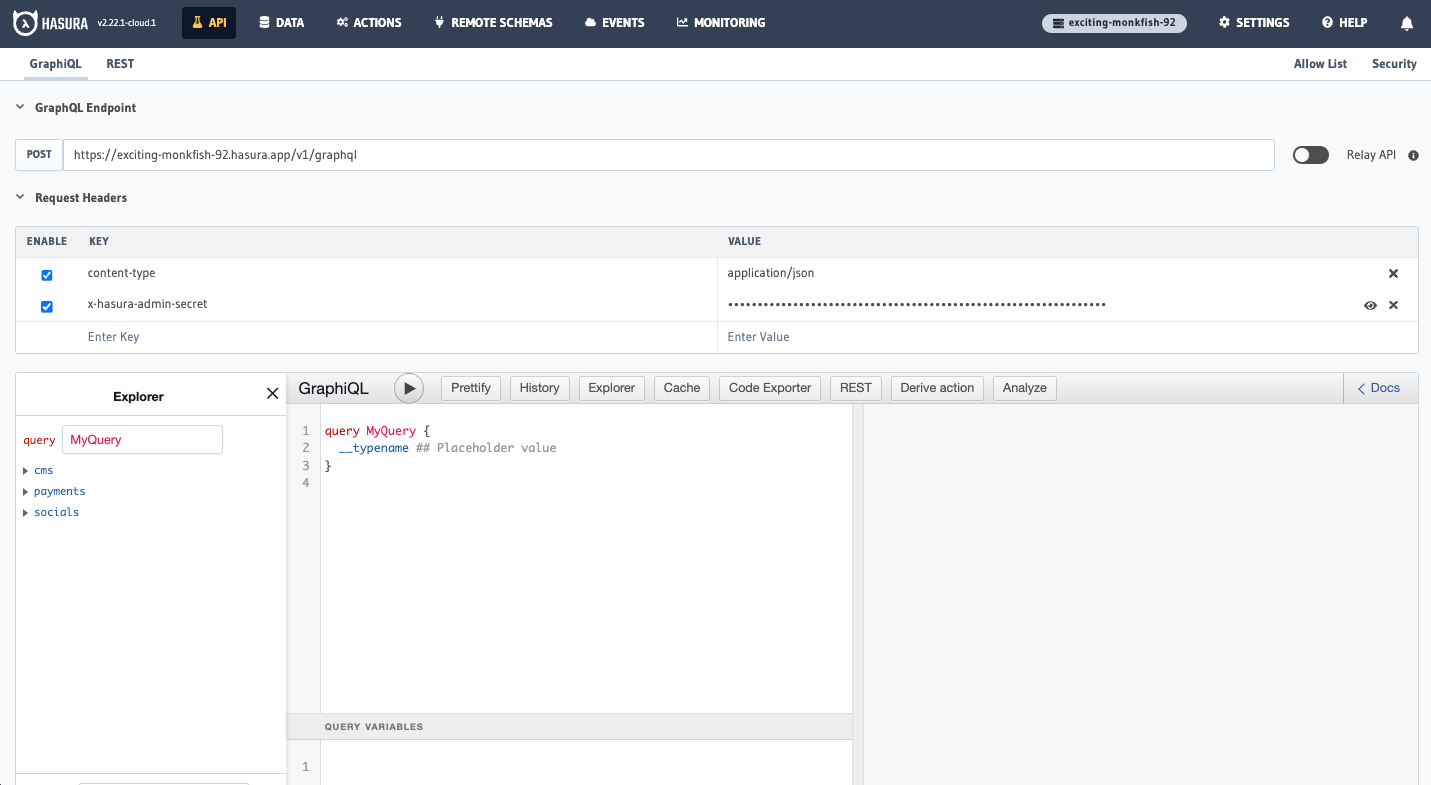Switch to the REST tab
Image resolution: width=1431 pixels, height=785 pixels.
click(x=120, y=63)
